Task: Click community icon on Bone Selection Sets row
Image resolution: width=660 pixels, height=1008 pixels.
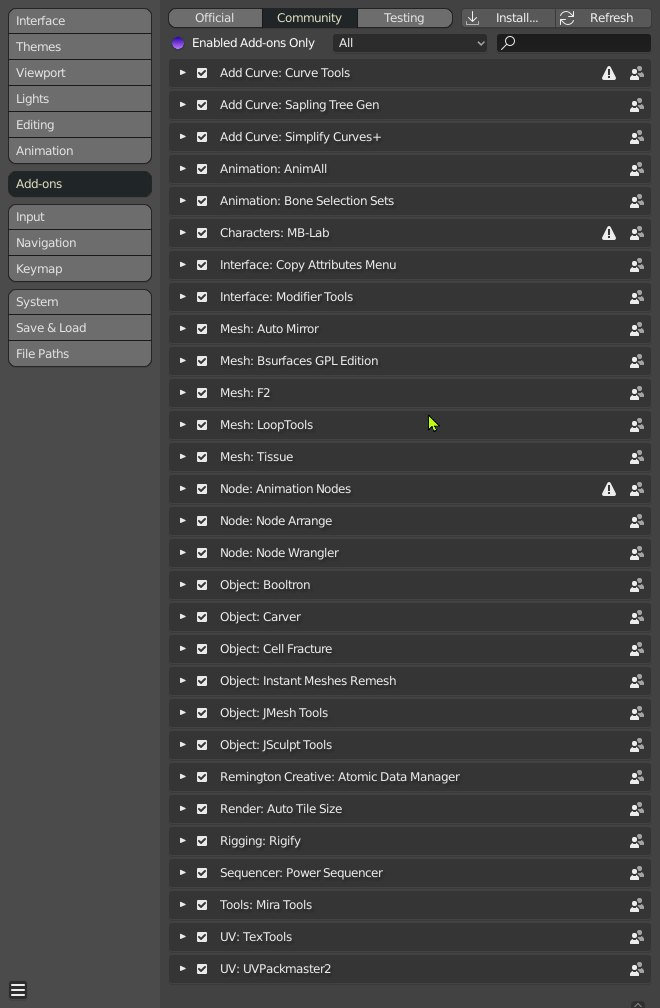Action: click(637, 201)
